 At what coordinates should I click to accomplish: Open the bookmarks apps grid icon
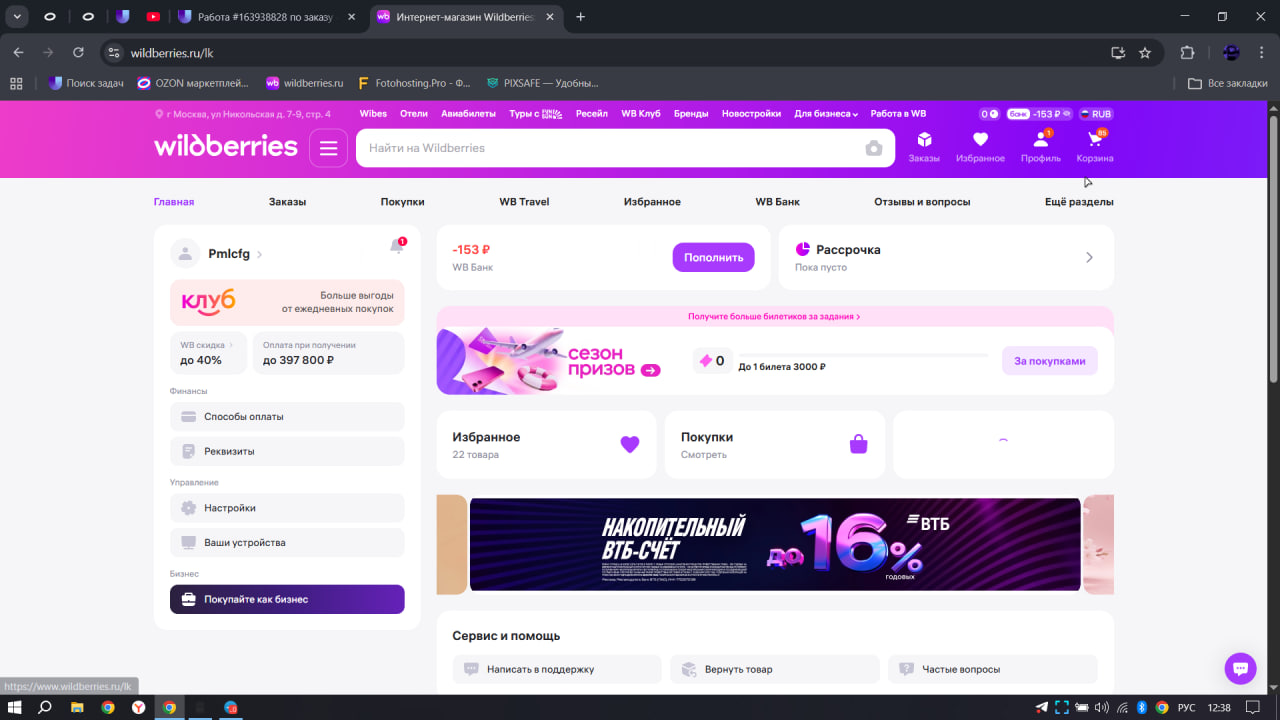(15, 83)
